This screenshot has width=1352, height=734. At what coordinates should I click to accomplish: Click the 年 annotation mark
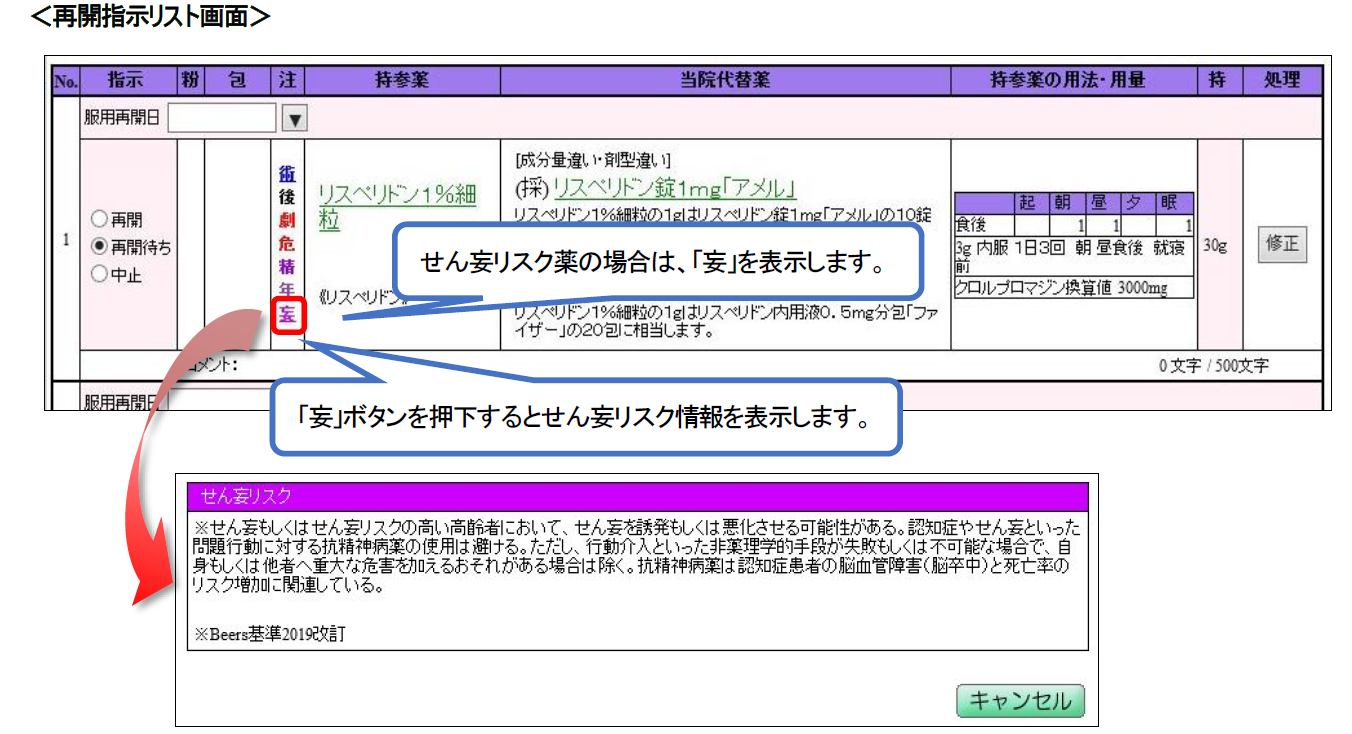click(x=288, y=290)
